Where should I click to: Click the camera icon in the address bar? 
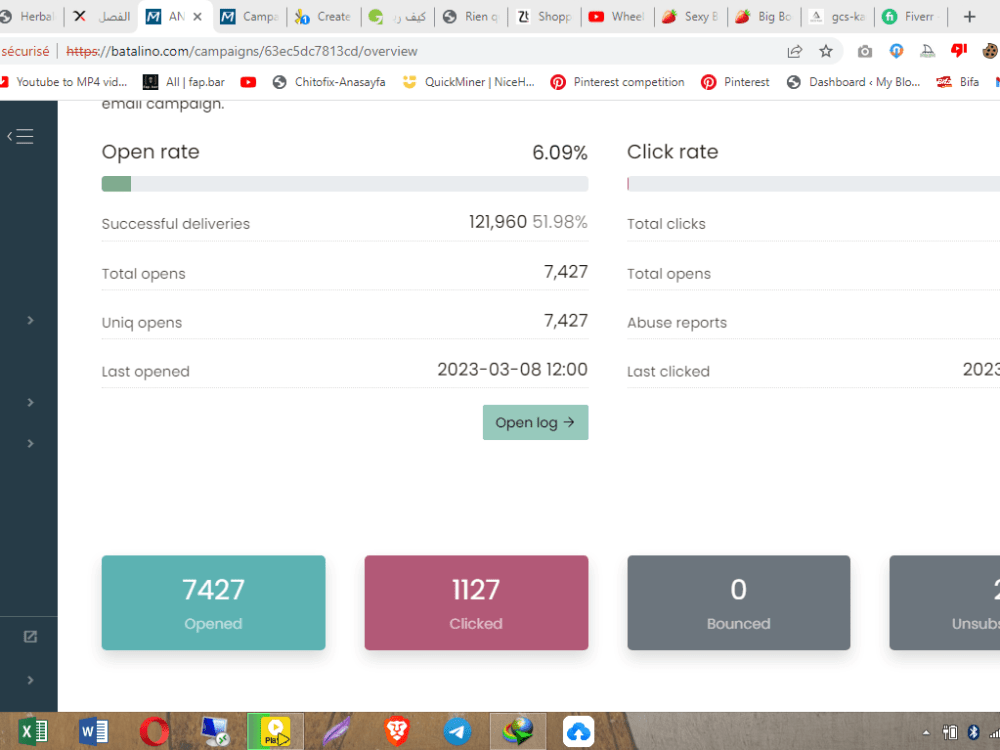(866, 51)
